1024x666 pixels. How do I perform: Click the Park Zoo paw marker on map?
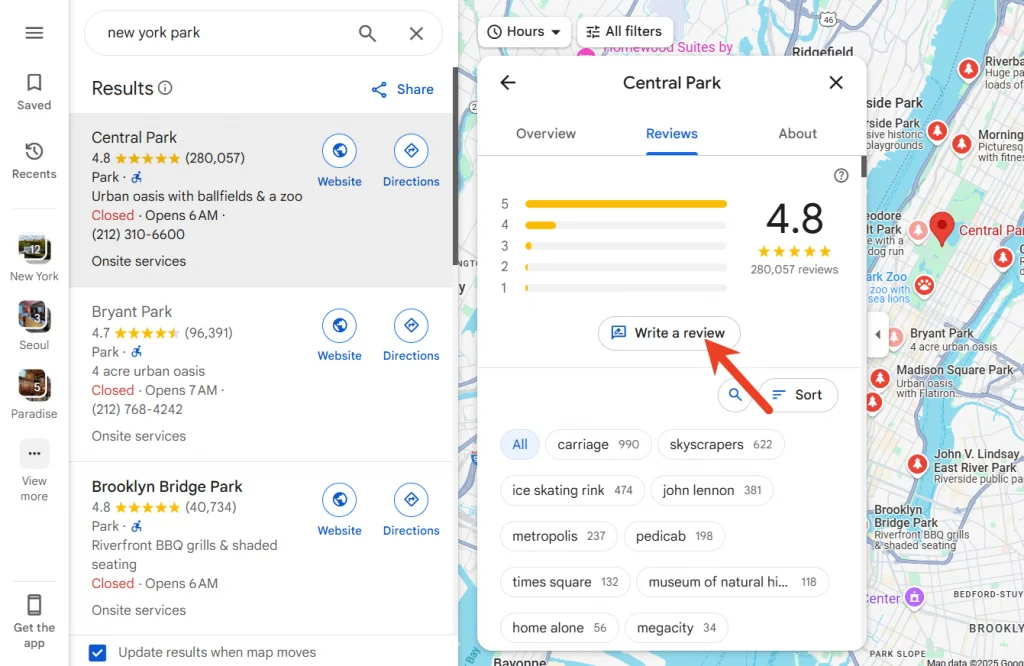tap(924, 285)
